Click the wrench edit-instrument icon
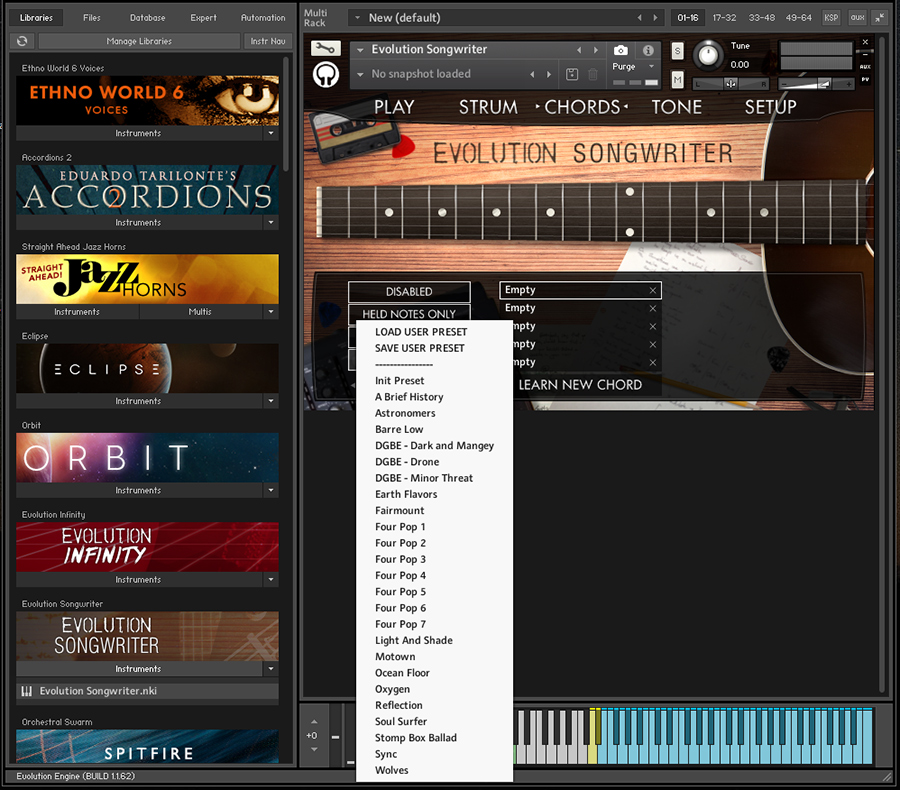900x790 pixels. (325, 48)
